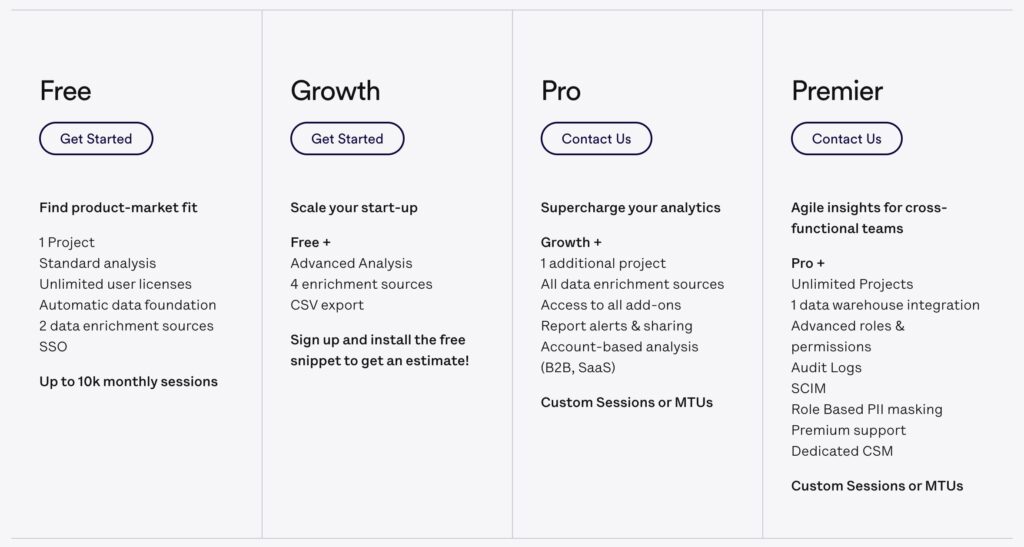
Task: Click "1 data warehouse integration" feature
Action: (885, 305)
